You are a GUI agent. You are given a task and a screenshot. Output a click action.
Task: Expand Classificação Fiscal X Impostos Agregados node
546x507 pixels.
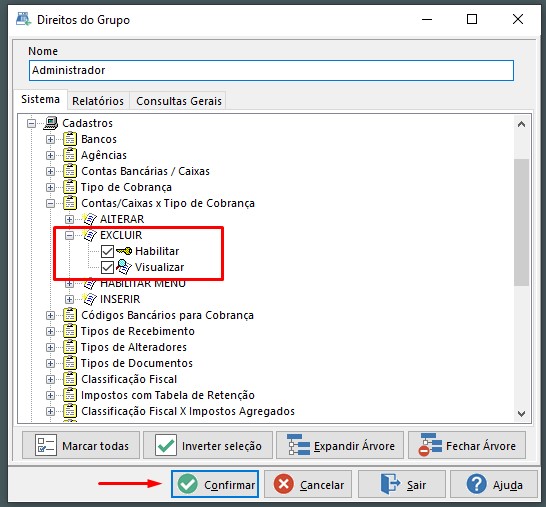(x=50, y=412)
